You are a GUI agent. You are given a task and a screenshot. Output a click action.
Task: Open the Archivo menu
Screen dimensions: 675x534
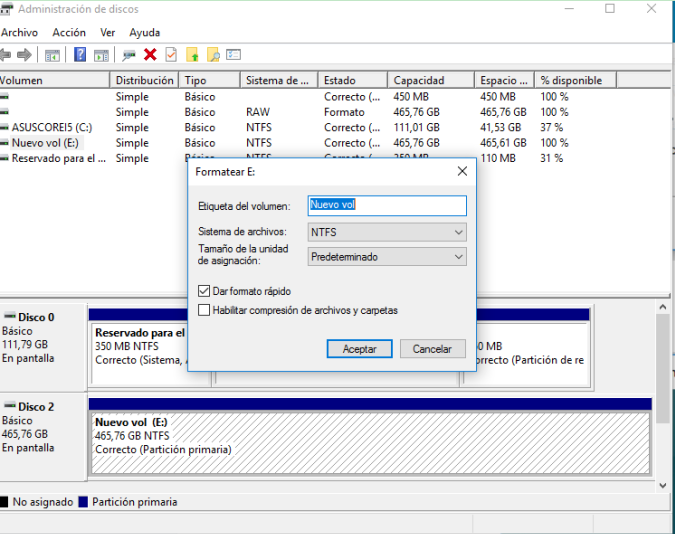[x=19, y=33]
